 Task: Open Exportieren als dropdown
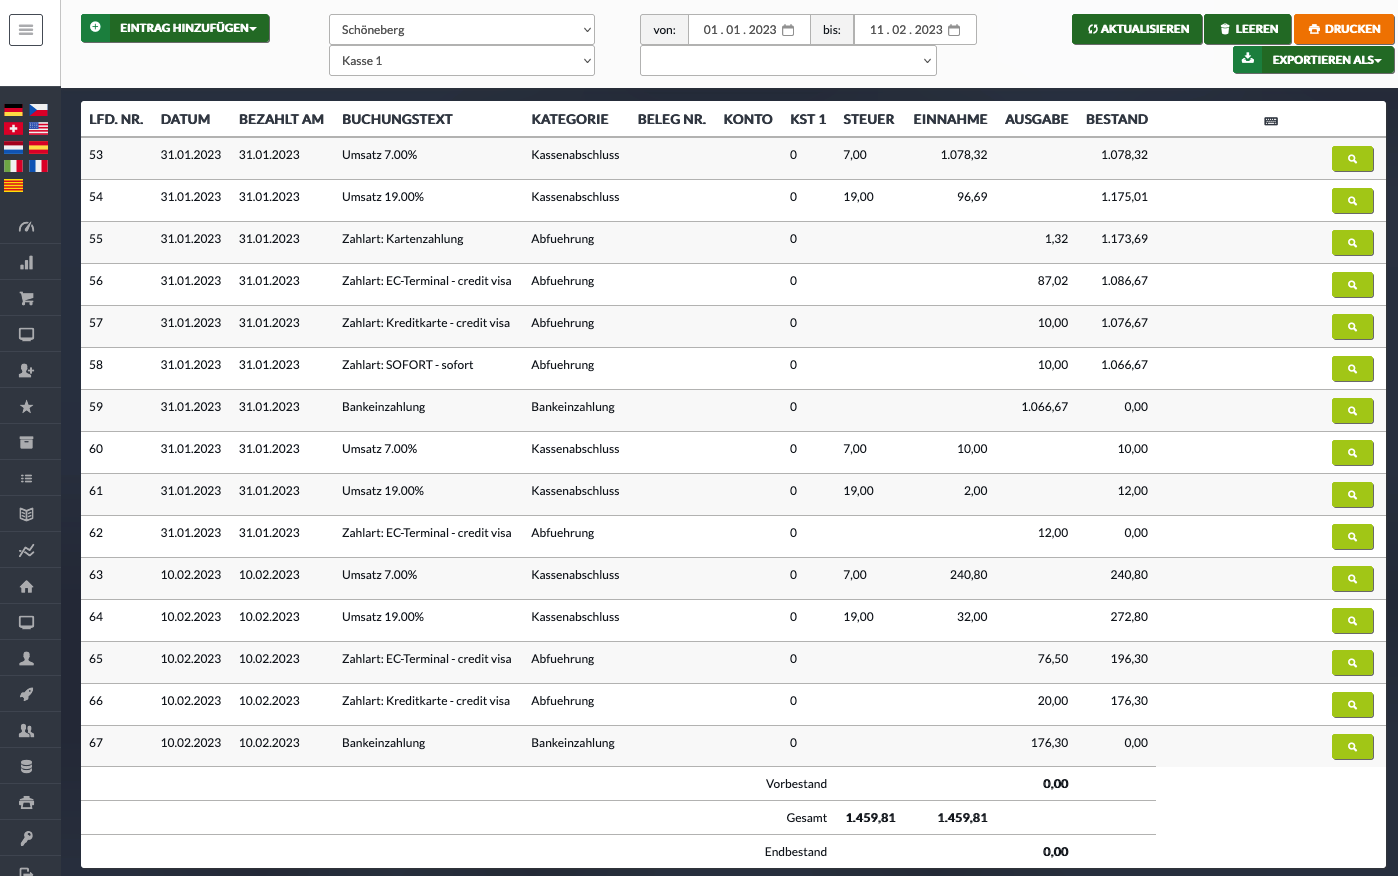point(1313,60)
